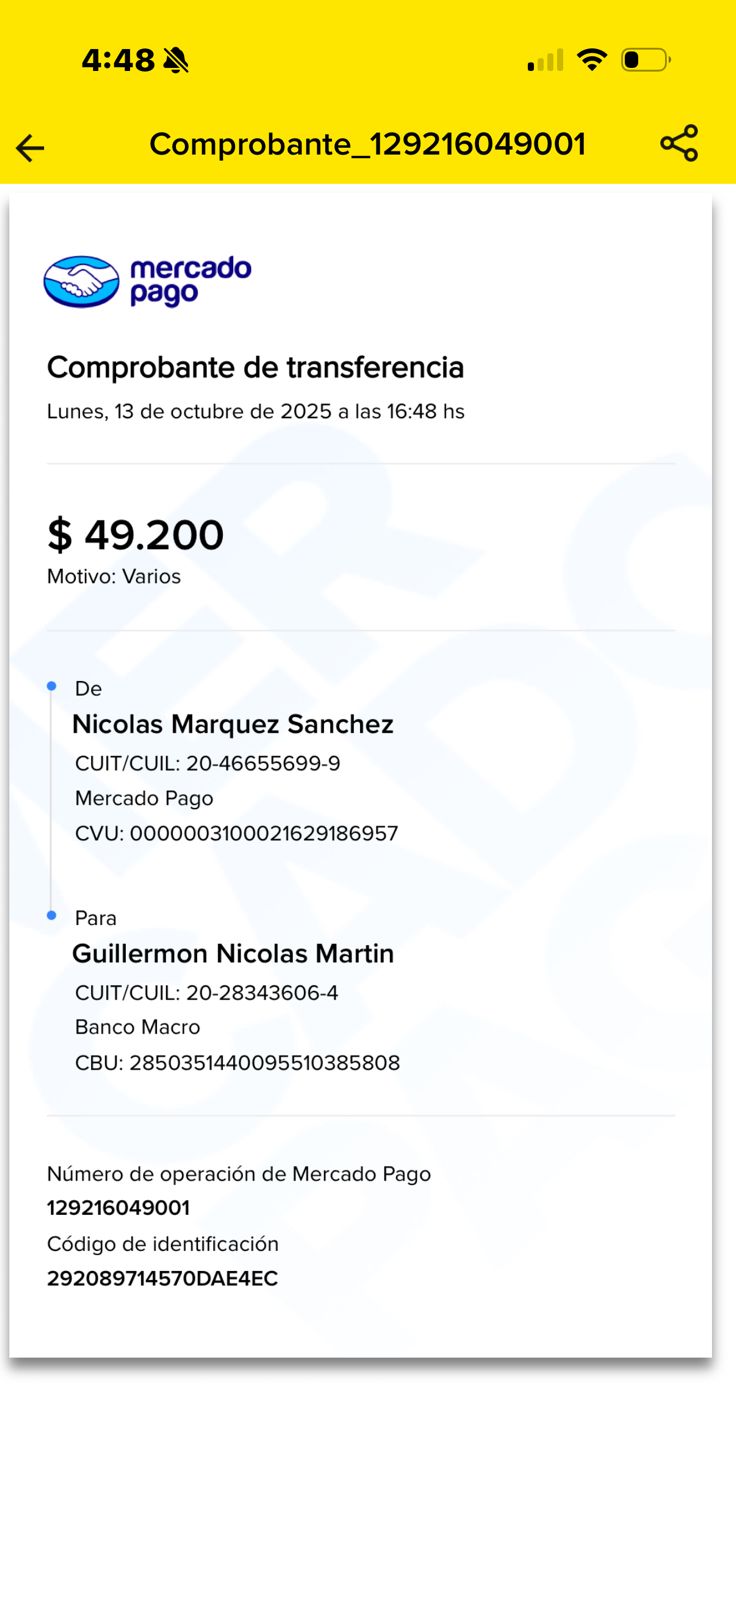Tap the share icon
Image resolution: width=736 pixels, height=1600 pixels.
coord(679,144)
